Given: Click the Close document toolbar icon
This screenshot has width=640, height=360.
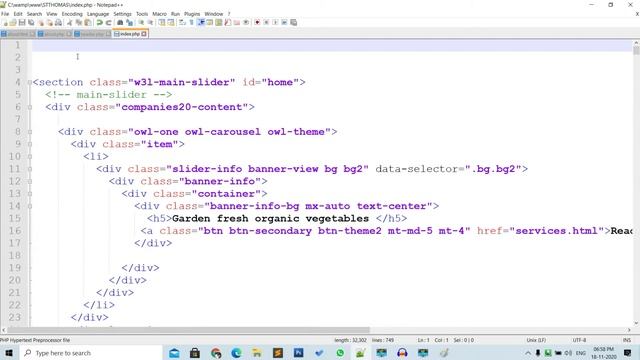Looking at the screenshot, I should pos(41,22).
